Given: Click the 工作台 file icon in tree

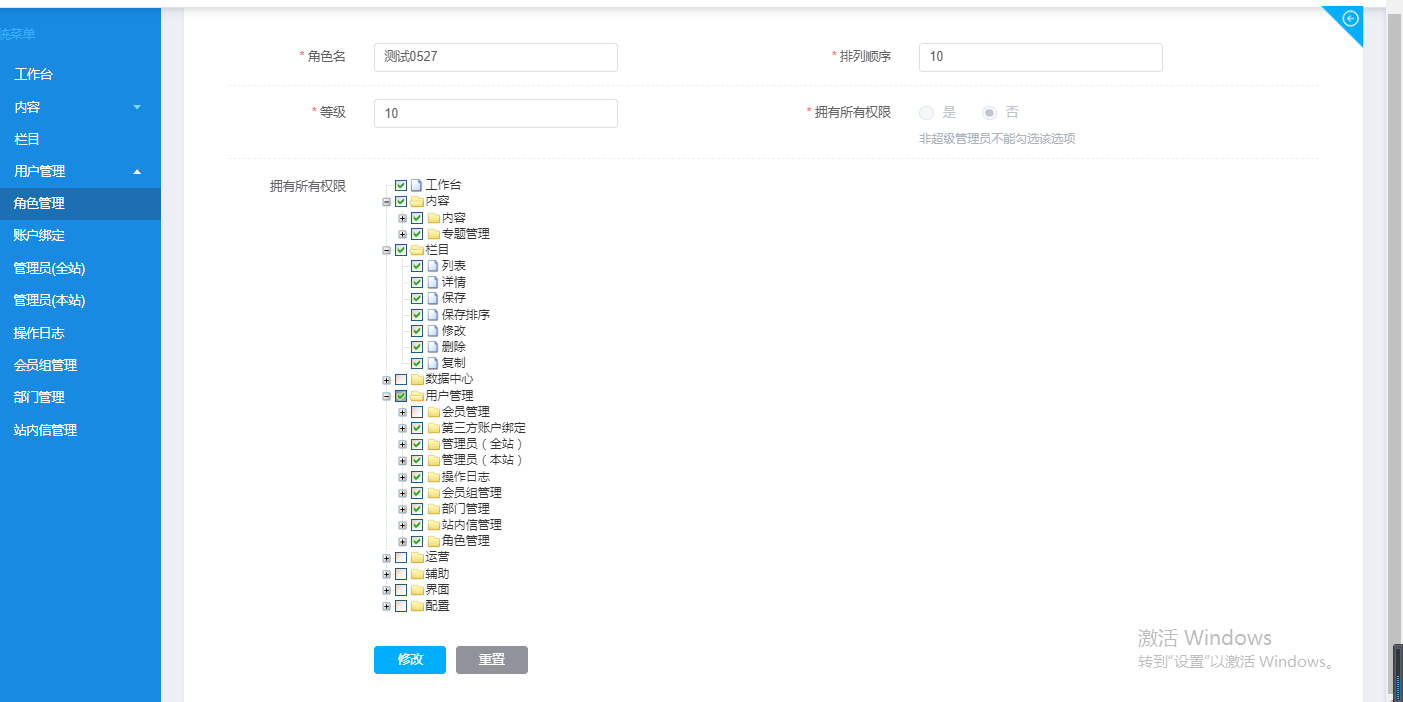Looking at the screenshot, I should 416,185.
